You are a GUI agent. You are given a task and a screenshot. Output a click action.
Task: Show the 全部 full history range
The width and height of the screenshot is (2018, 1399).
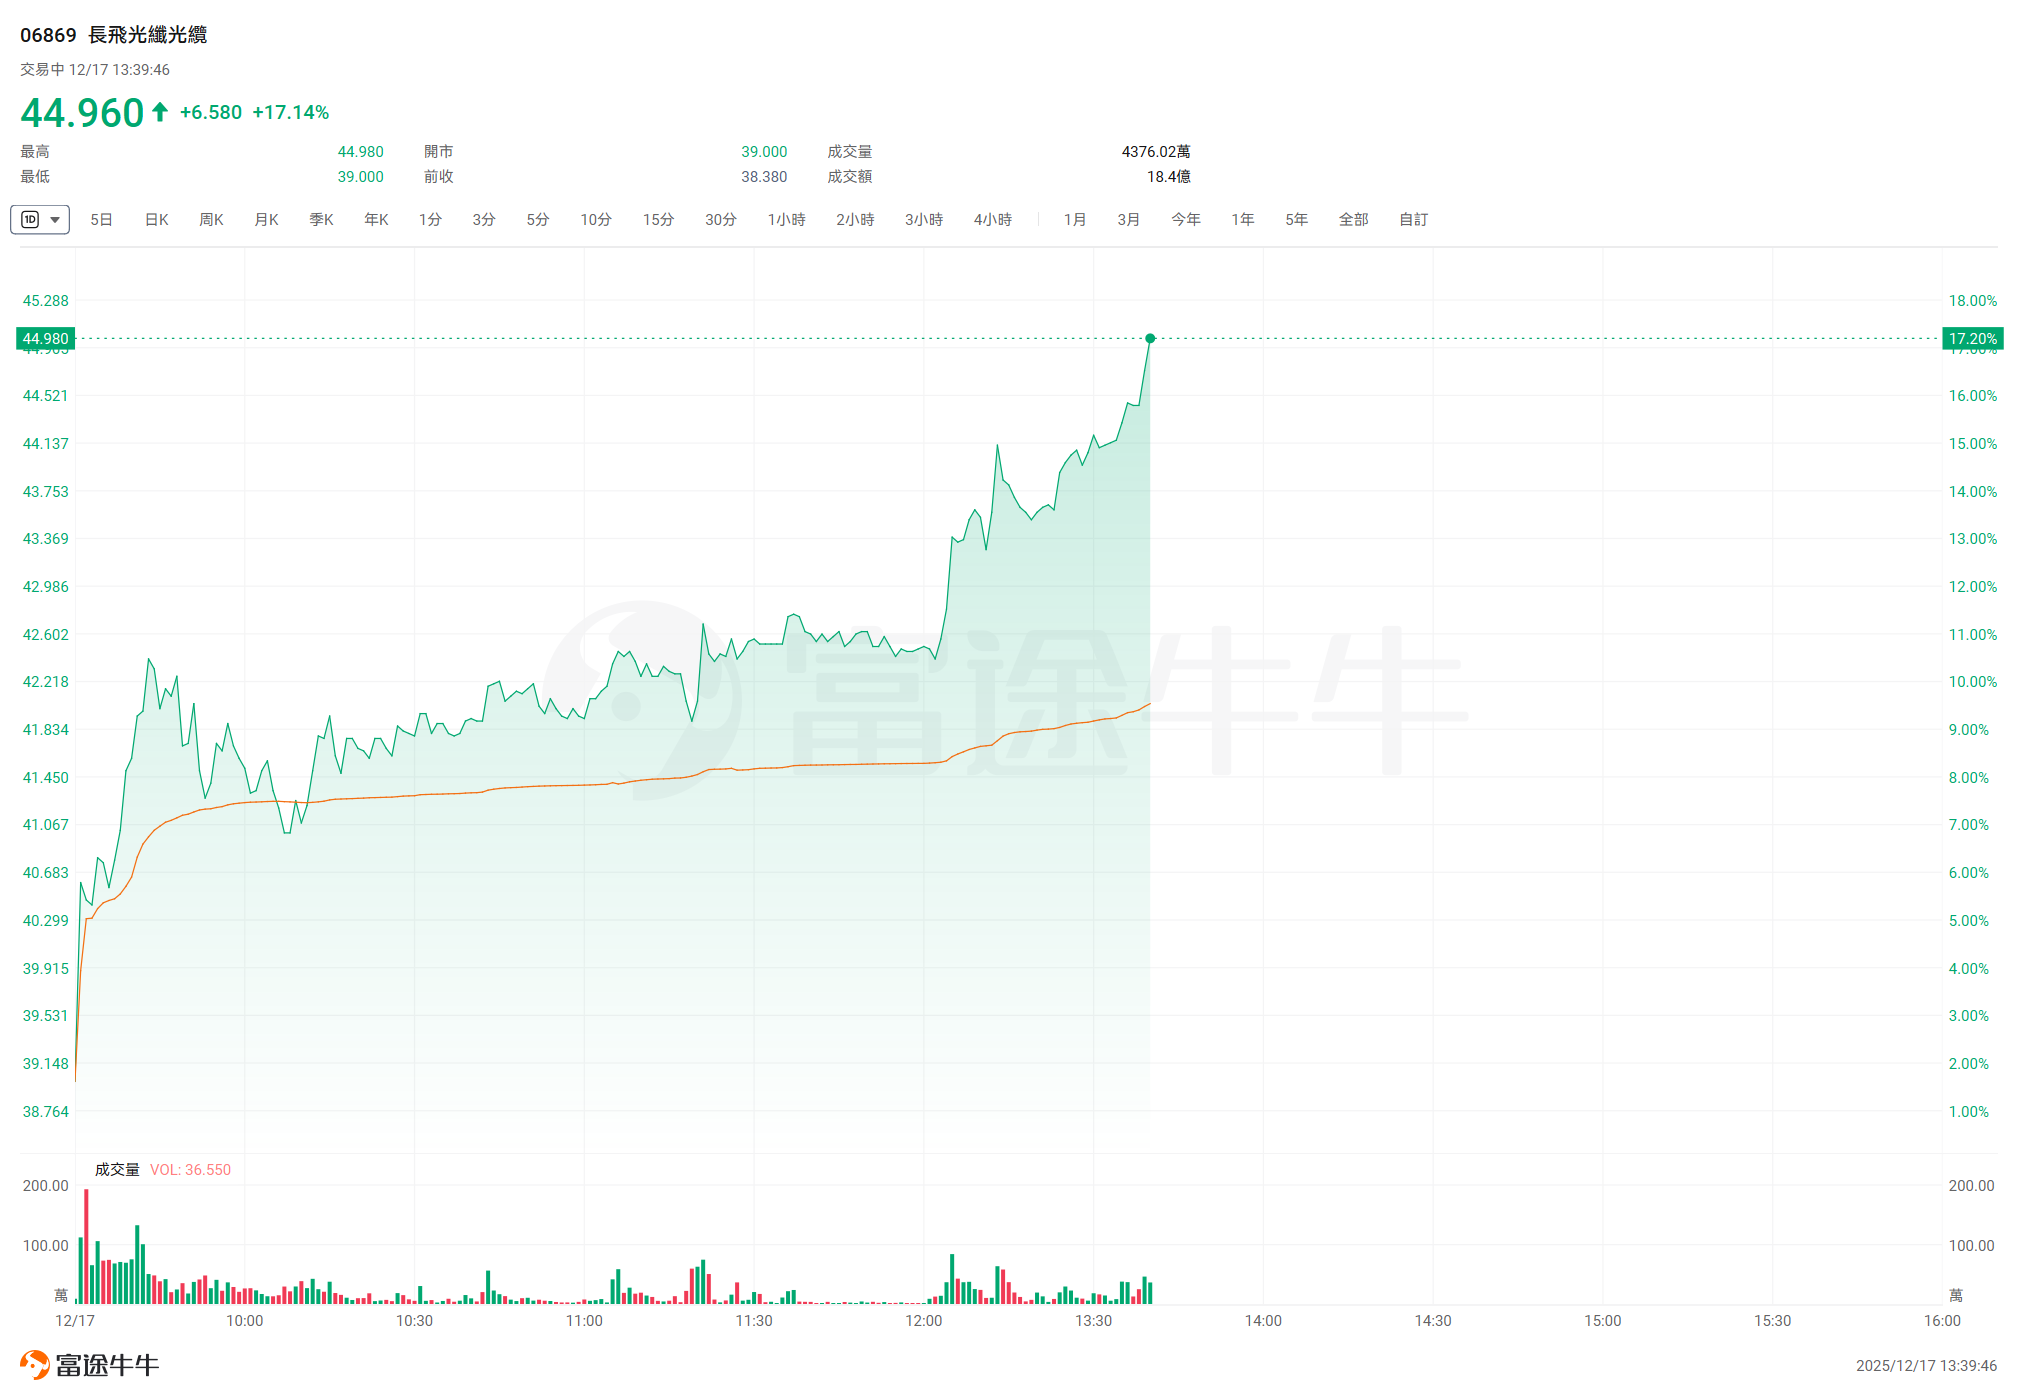[1353, 219]
